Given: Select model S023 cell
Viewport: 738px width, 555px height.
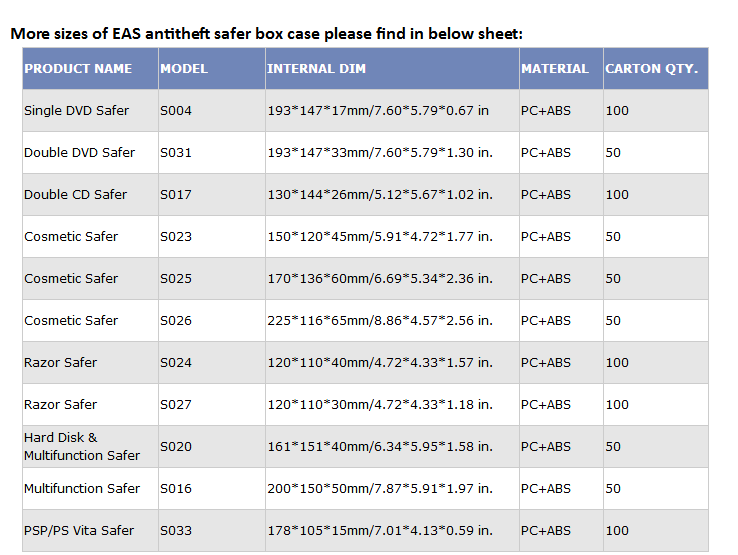Looking at the screenshot, I should tap(212, 236).
